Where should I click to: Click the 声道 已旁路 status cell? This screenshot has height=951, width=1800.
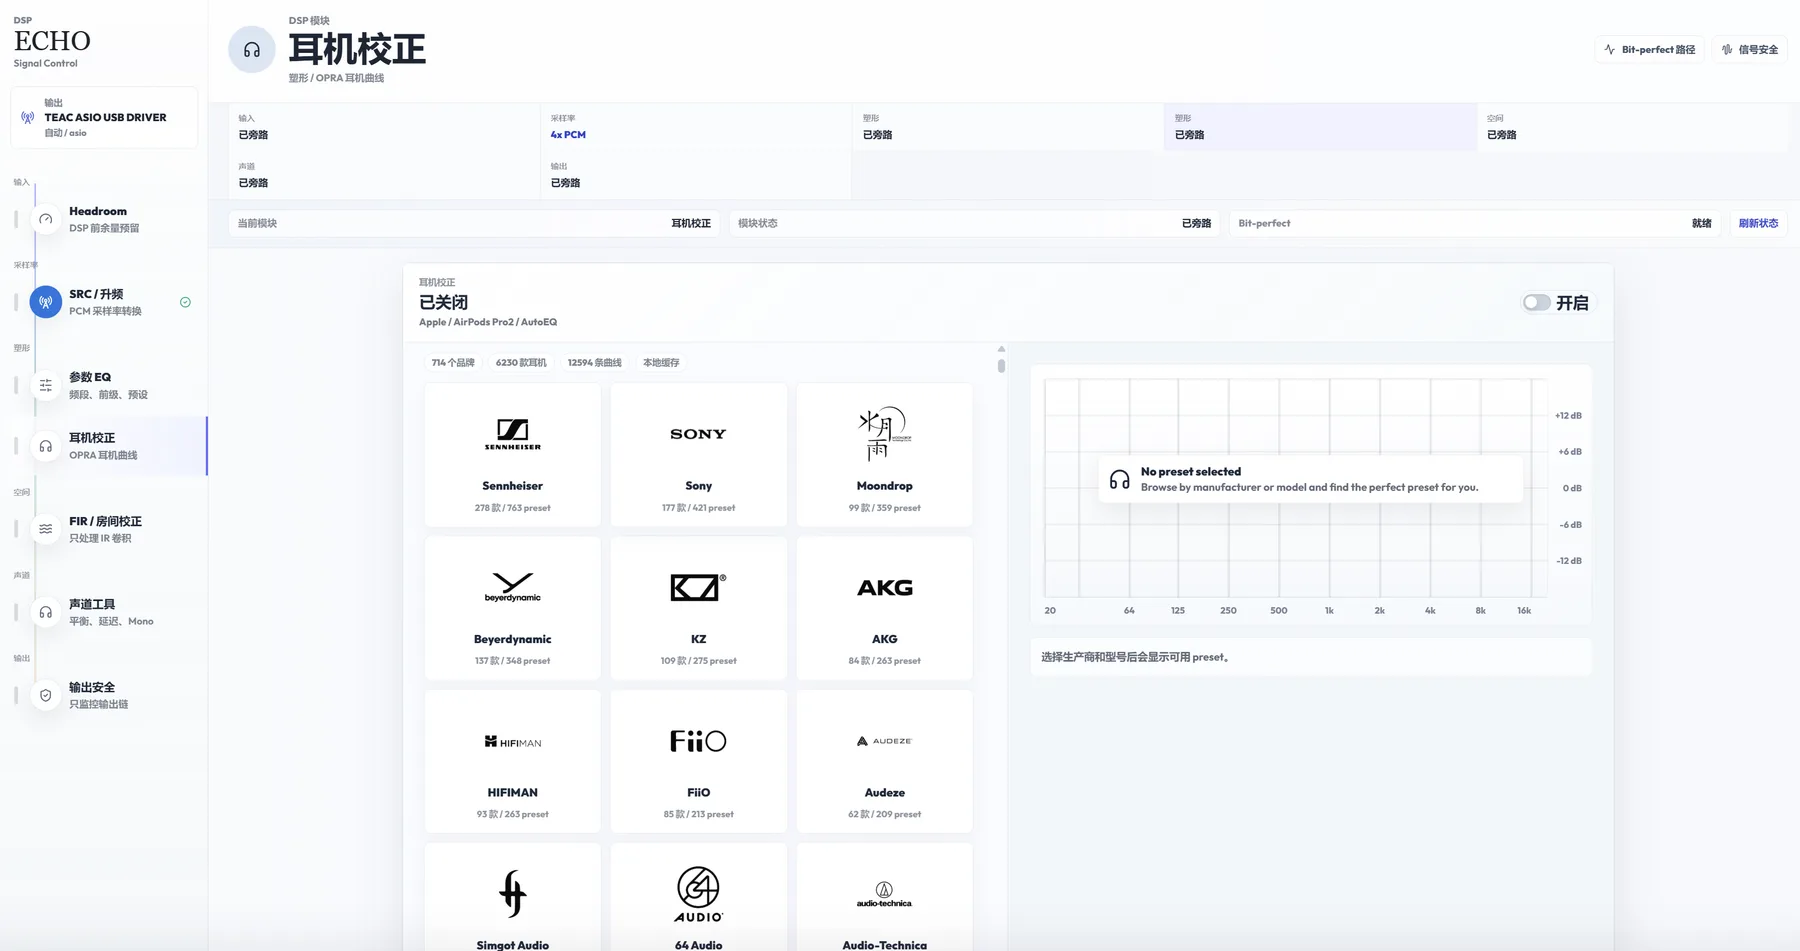coord(384,175)
